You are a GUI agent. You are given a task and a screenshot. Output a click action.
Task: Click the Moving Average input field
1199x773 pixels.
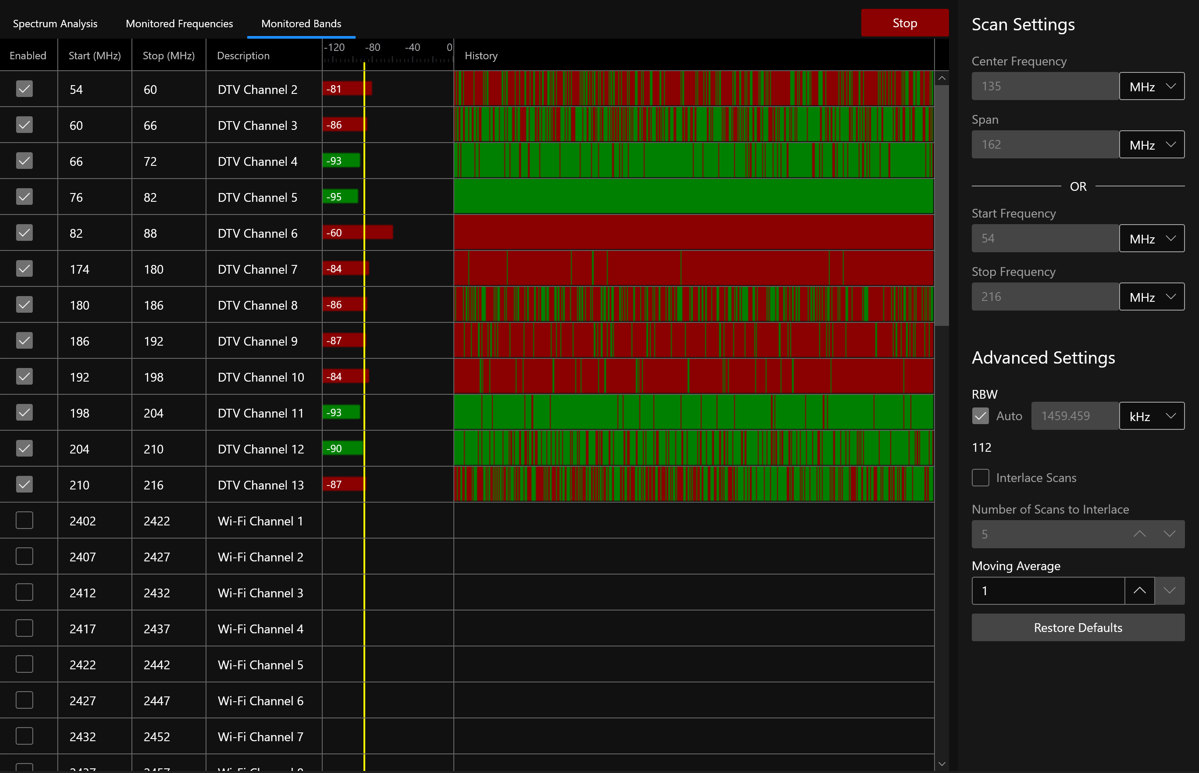(1048, 590)
